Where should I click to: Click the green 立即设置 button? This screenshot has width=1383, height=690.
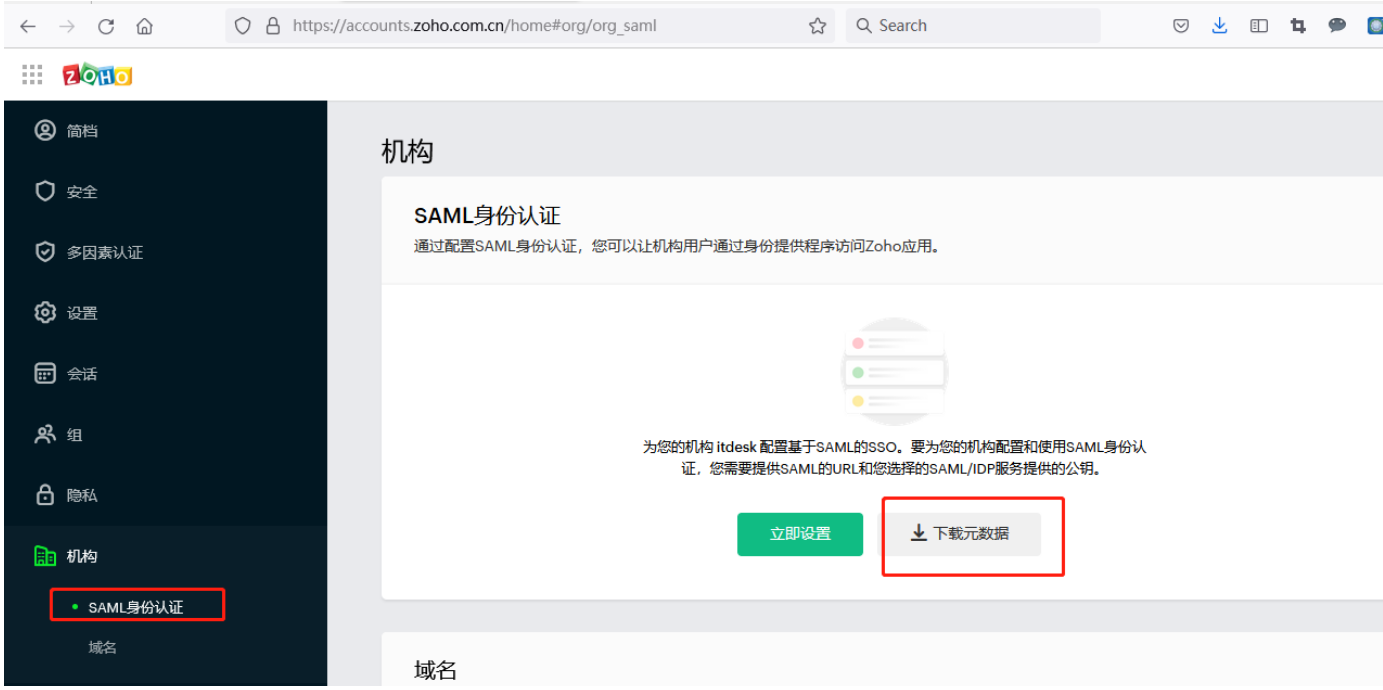click(800, 534)
